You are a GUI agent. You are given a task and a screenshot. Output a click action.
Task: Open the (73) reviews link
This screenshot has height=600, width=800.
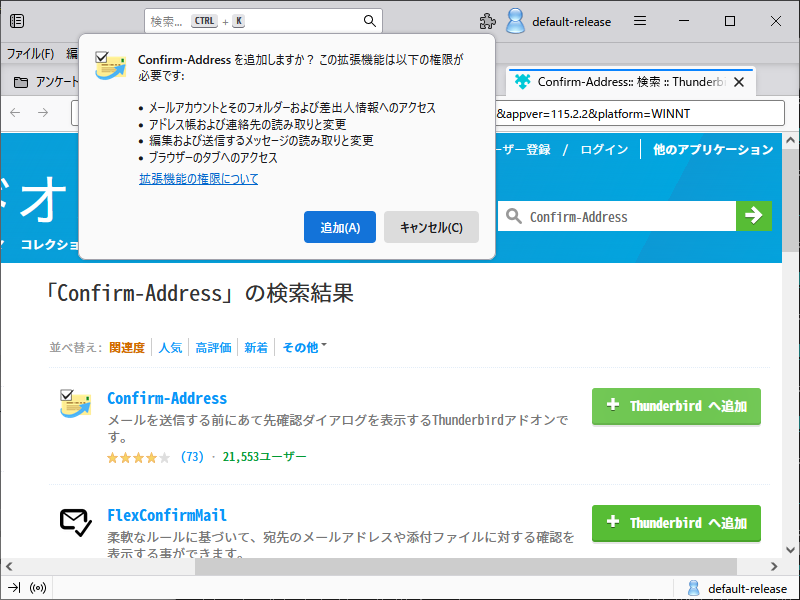[x=192, y=457]
